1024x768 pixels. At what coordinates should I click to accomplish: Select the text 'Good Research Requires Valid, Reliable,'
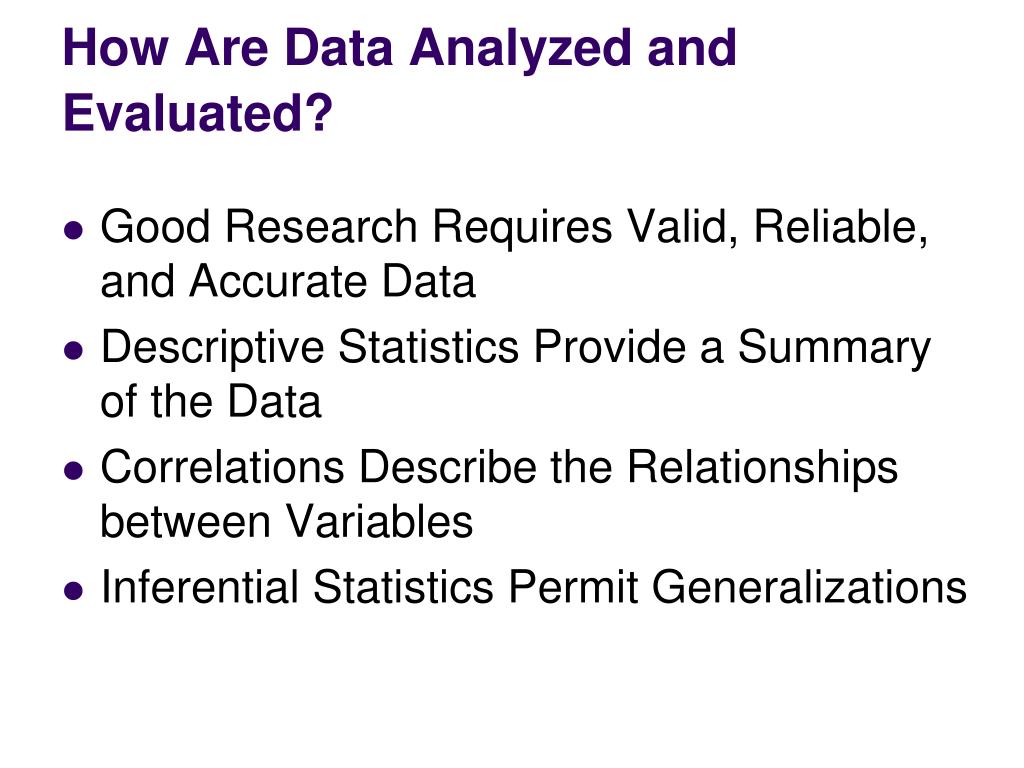tap(515, 230)
